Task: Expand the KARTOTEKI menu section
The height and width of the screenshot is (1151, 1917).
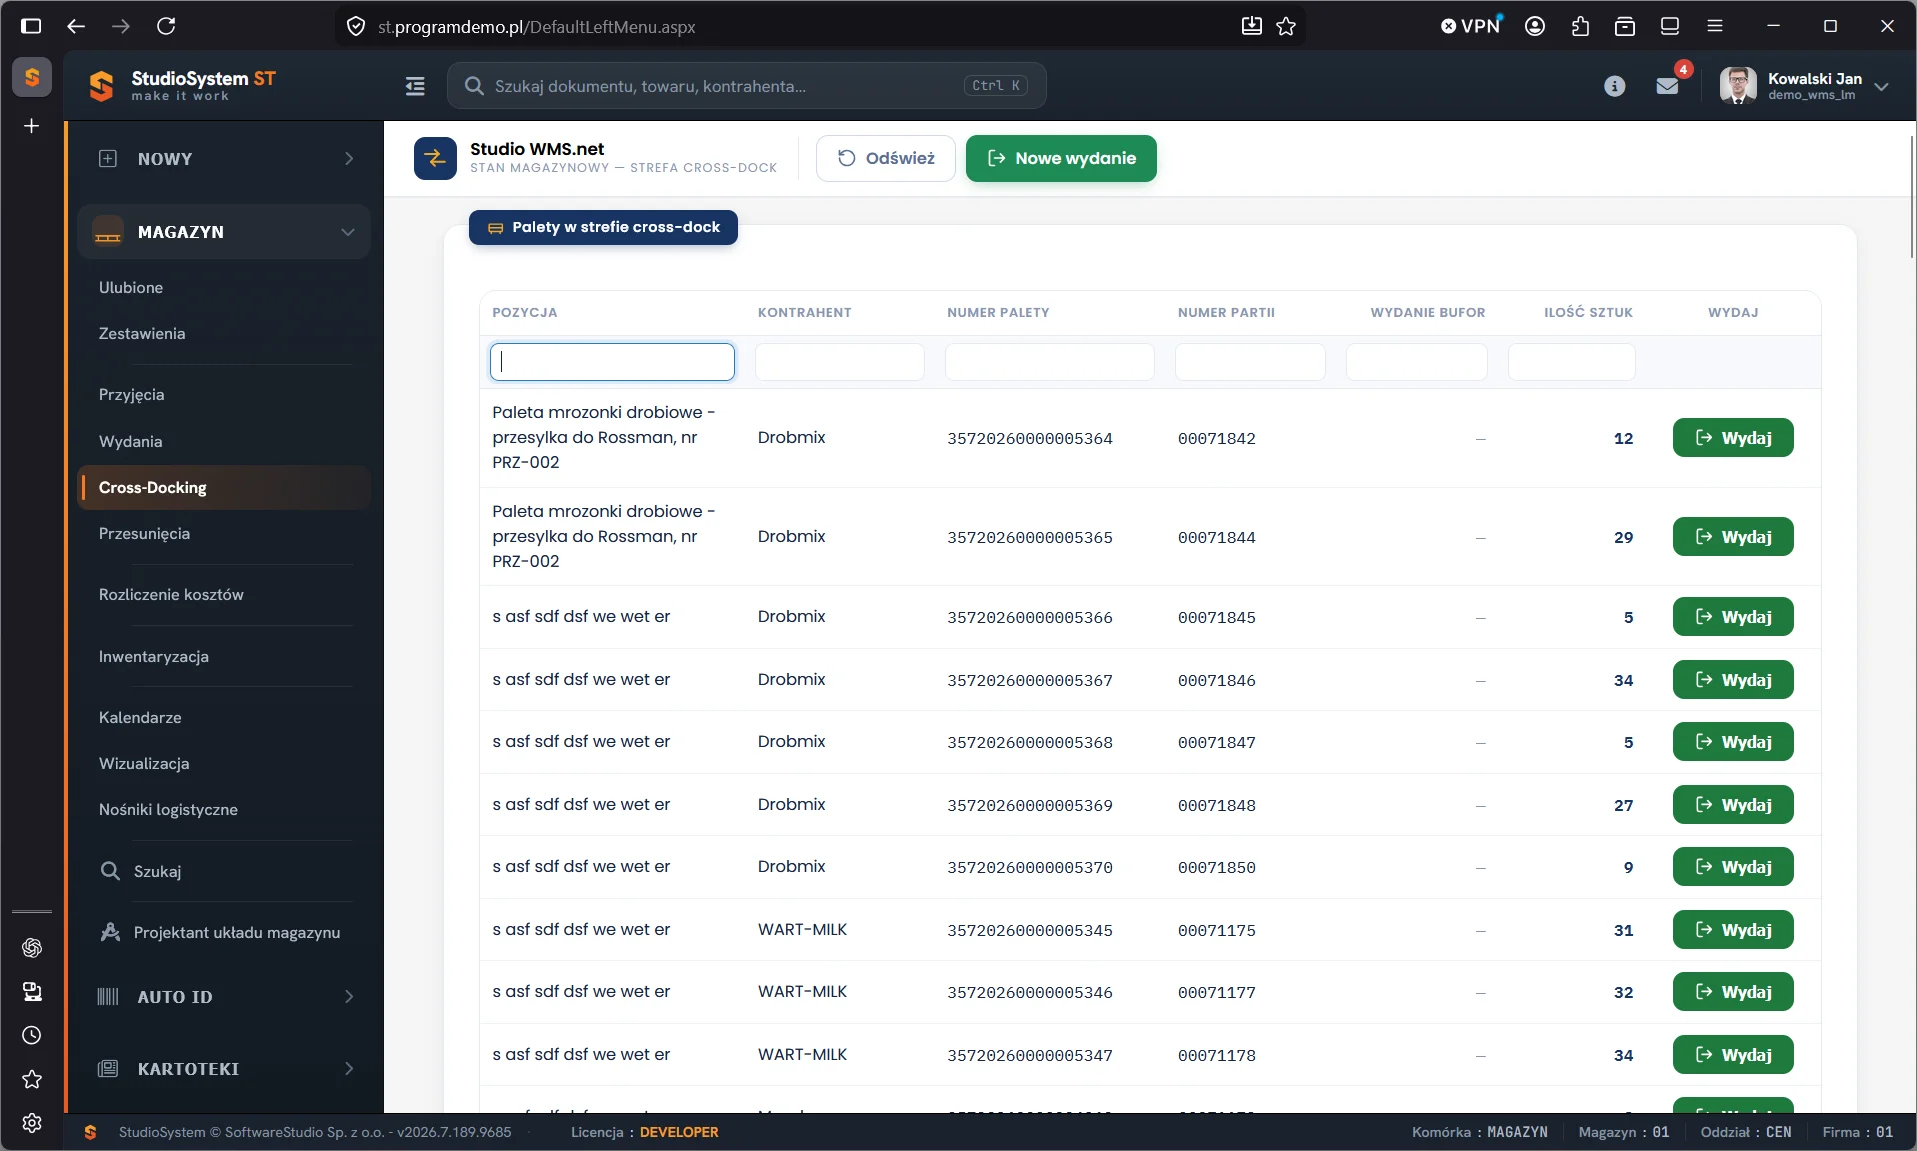Action: tap(224, 1069)
